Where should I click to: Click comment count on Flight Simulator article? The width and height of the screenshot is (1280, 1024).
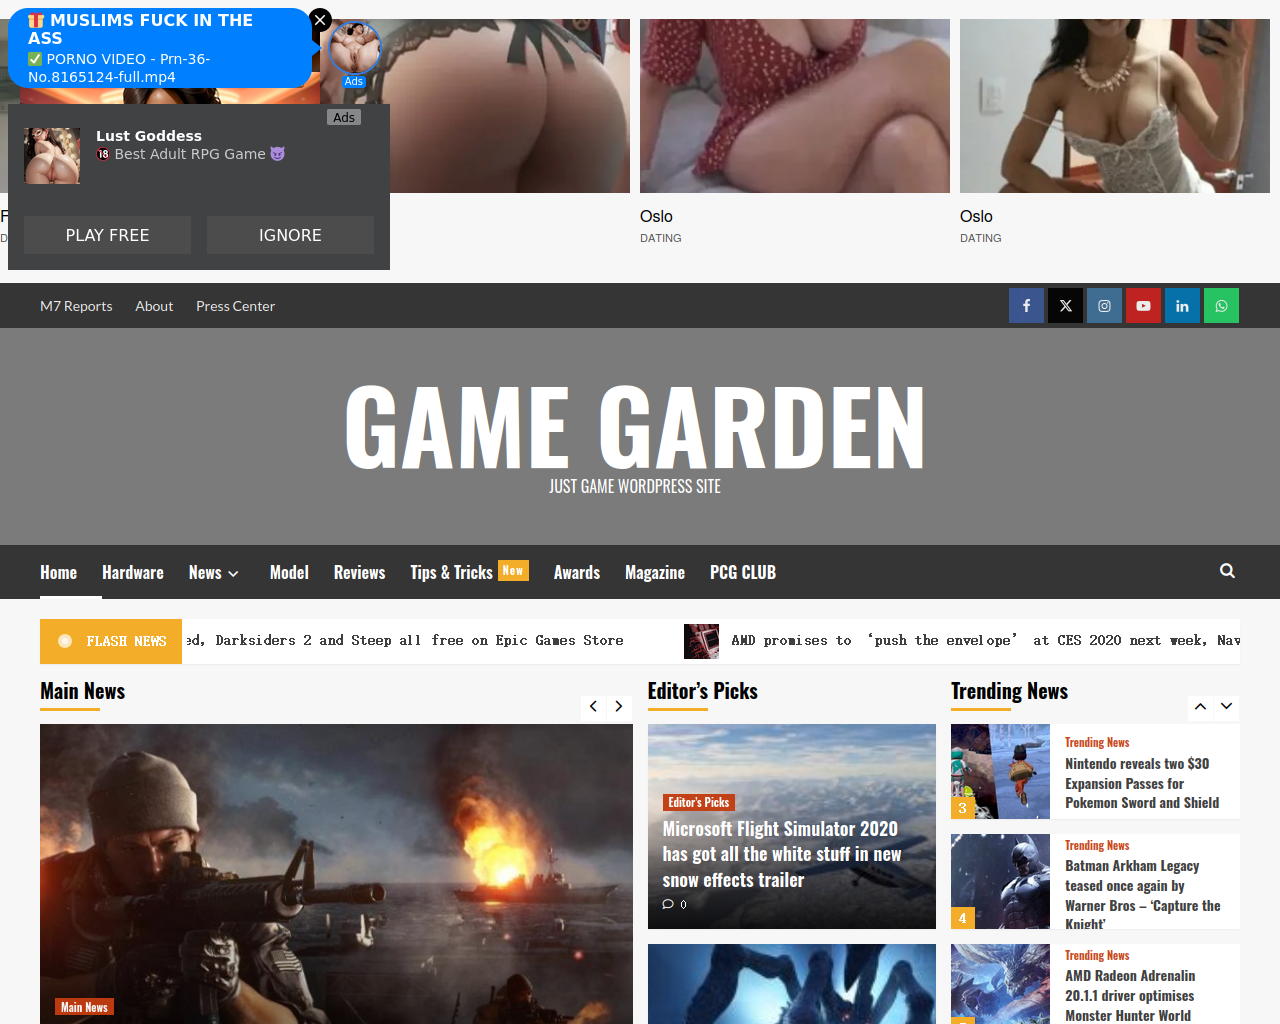coord(675,904)
